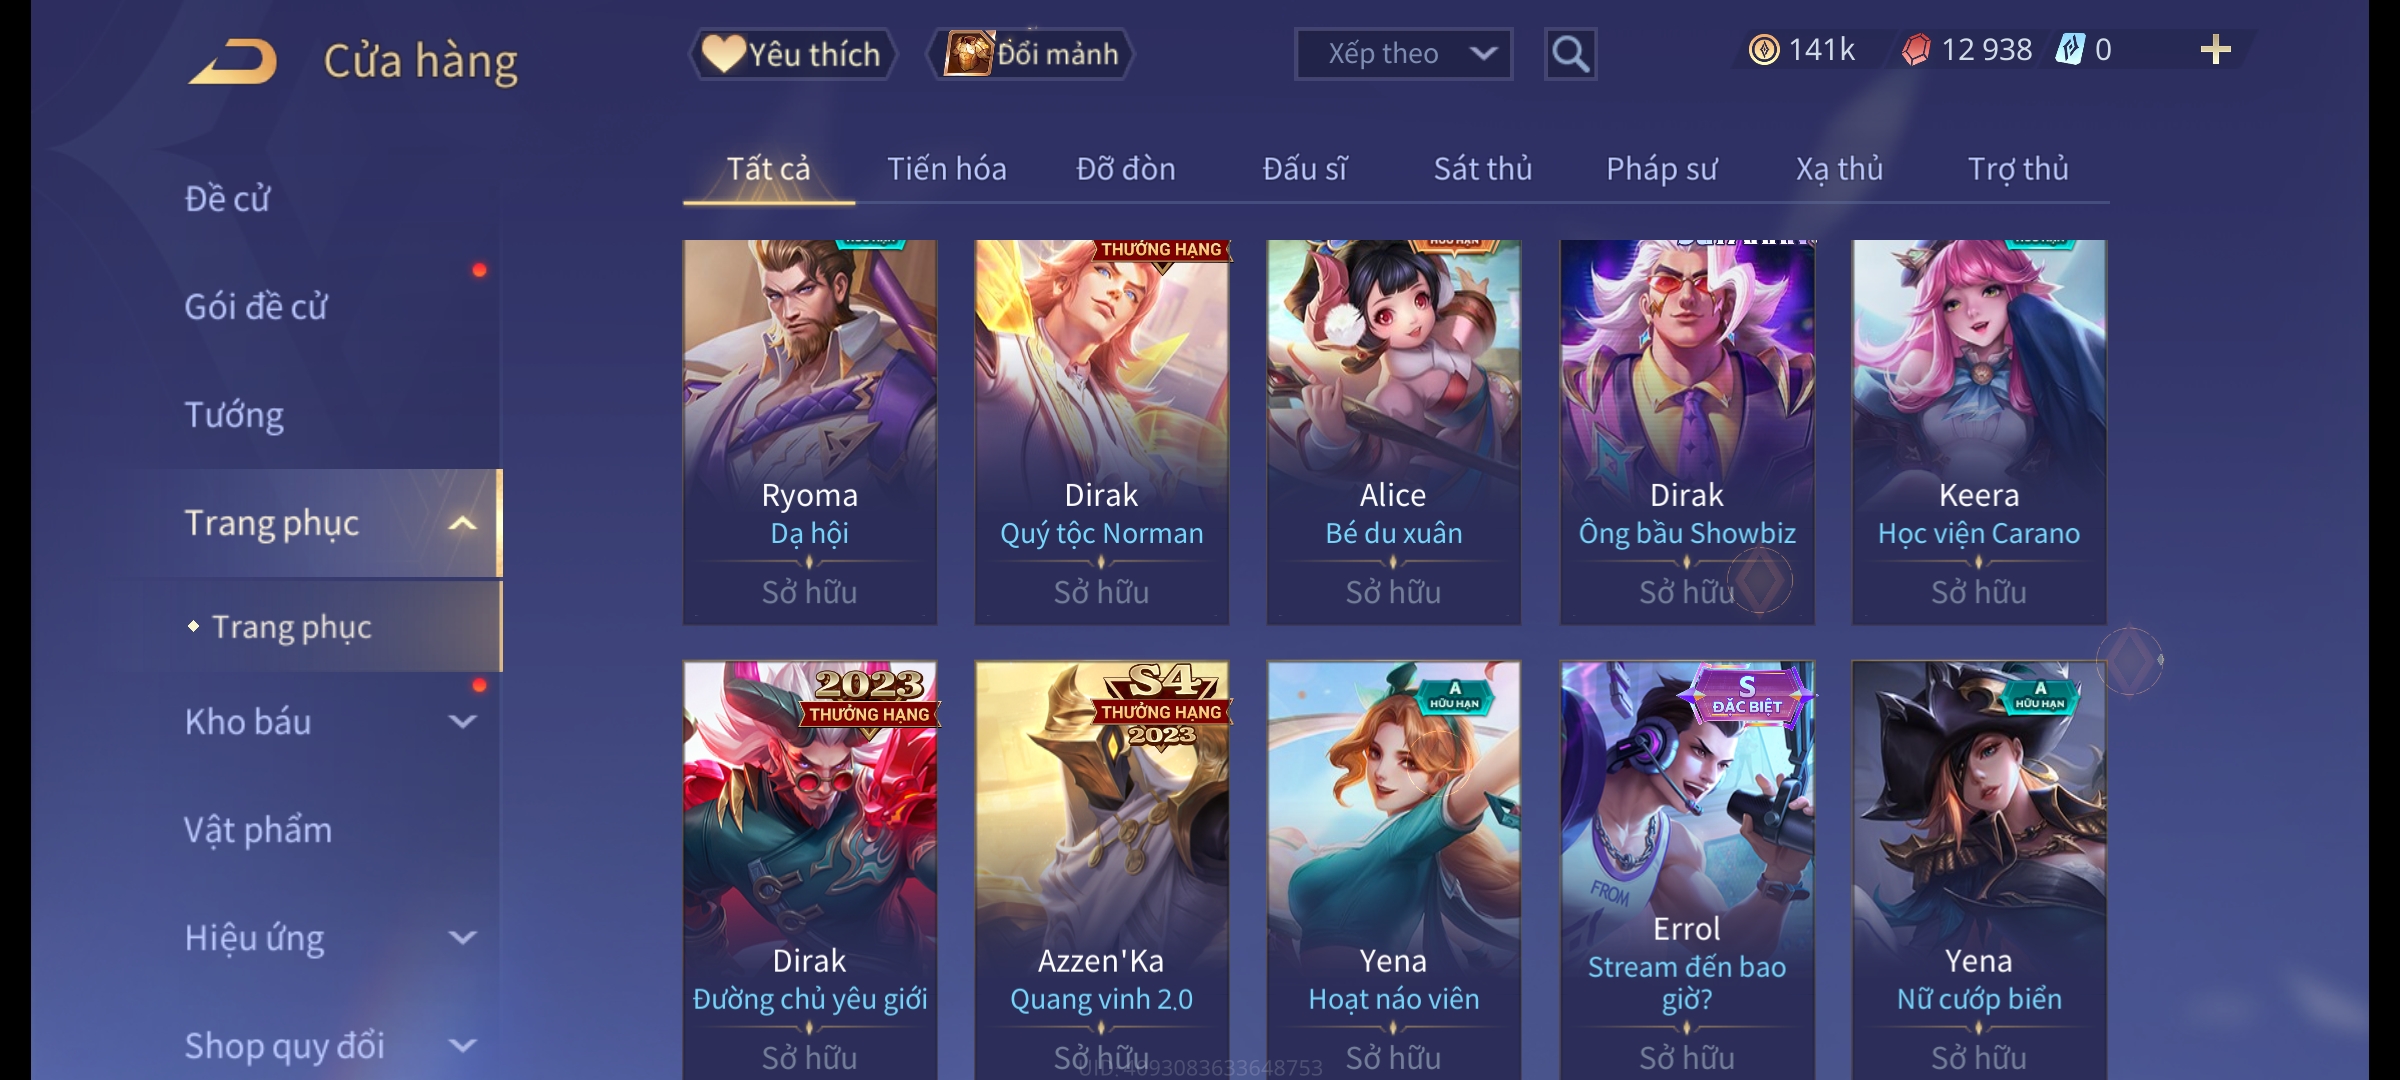
Task: Expand the Hiệu ứng sidebar section
Action: (462, 938)
